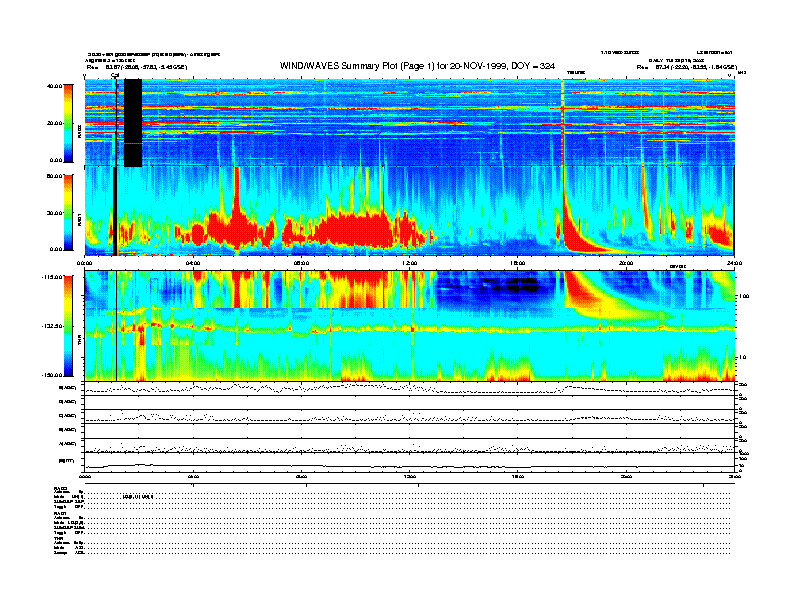Click the 100 label on TNR right axis
Viewport: 792px width, 612px height.
745,296
